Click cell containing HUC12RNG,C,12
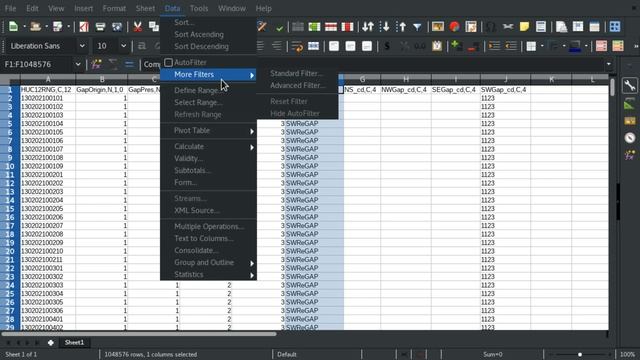 coord(48,89)
